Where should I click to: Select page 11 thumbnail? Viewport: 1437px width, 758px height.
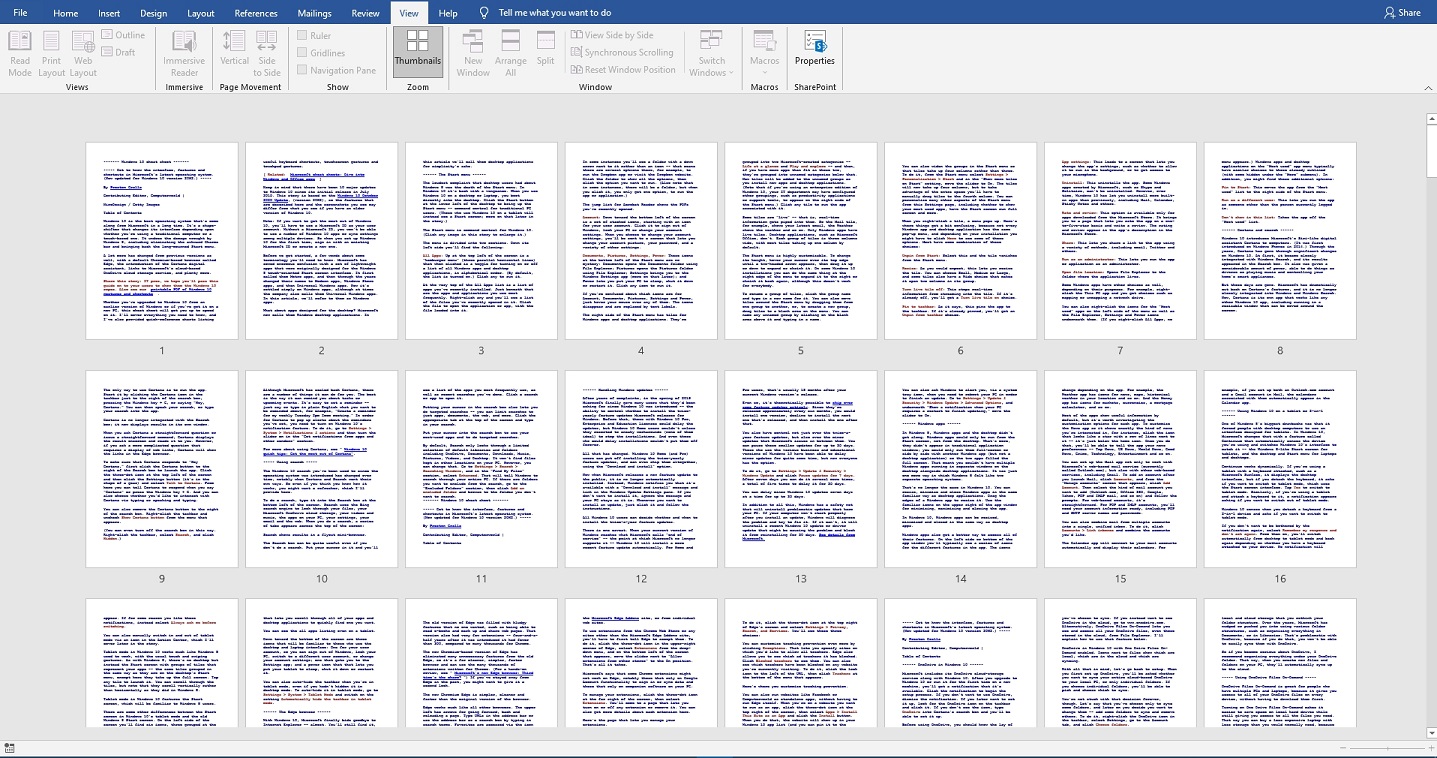481,468
